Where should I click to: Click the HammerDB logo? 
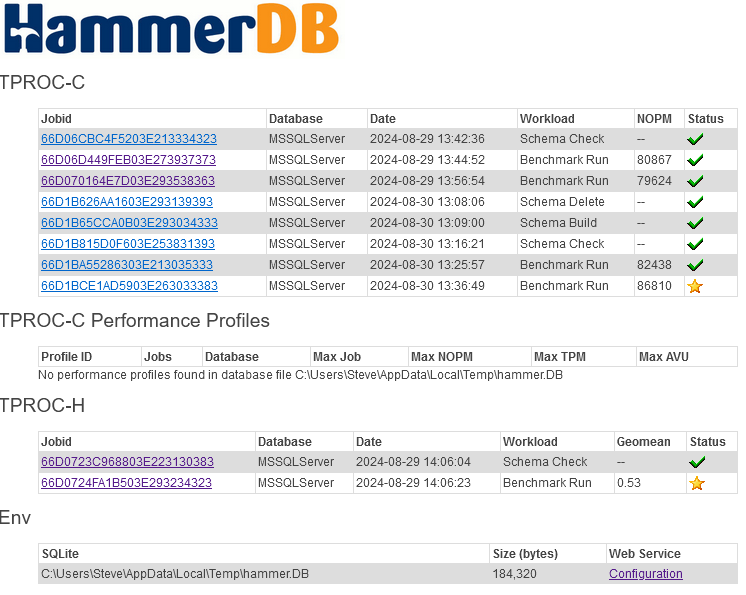click(x=171, y=29)
